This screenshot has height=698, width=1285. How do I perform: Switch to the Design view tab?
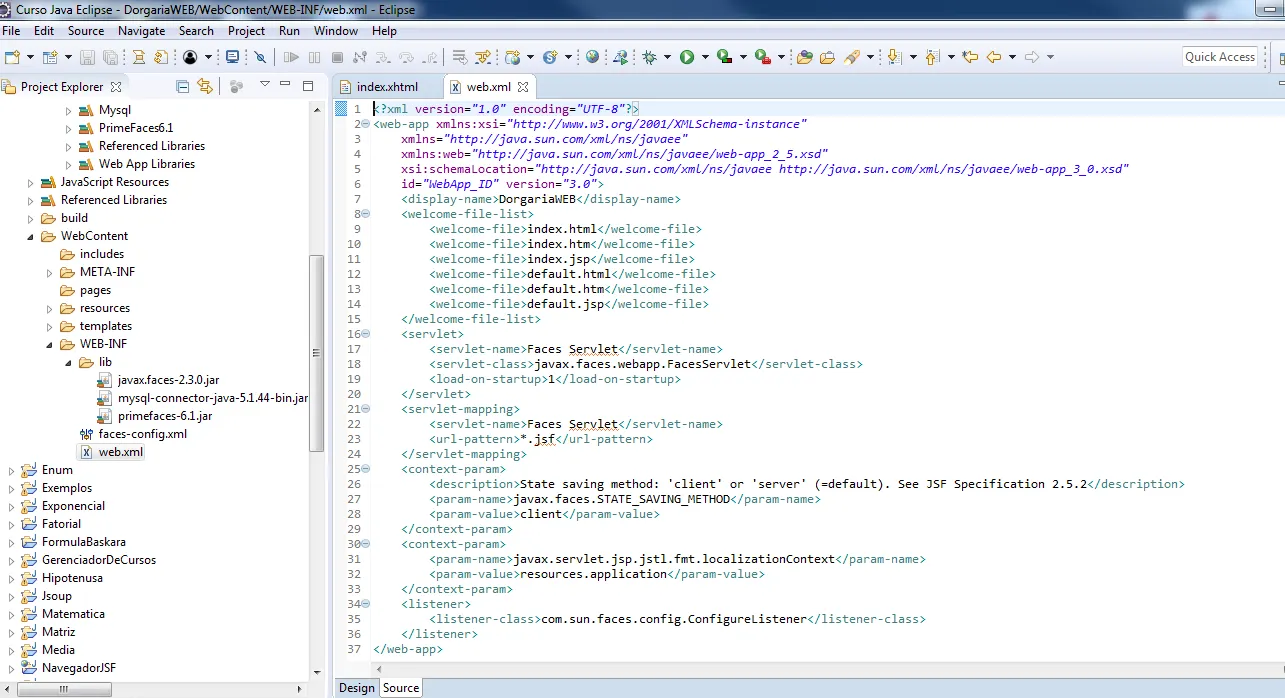356,687
